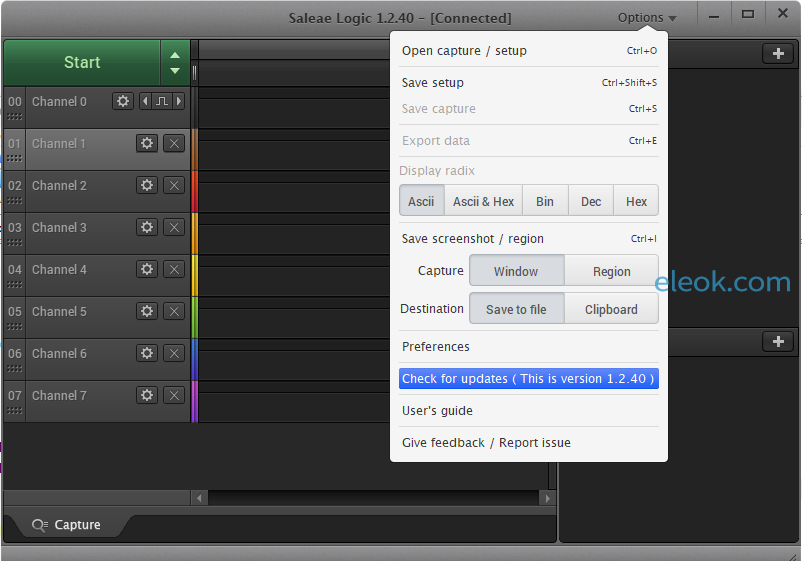Click the Channel 7 label

(x=59, y=395)
